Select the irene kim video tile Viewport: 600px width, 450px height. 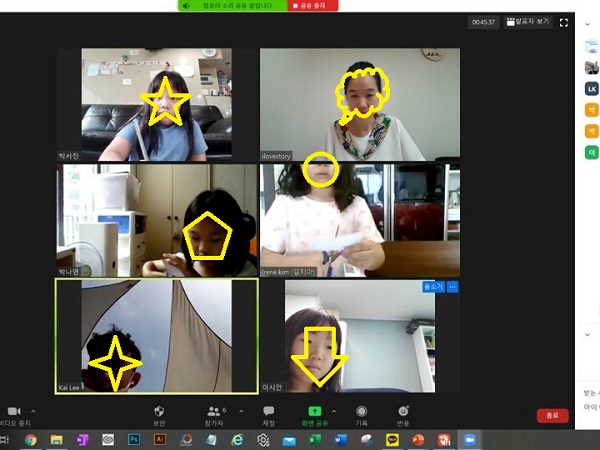point(360,221)
